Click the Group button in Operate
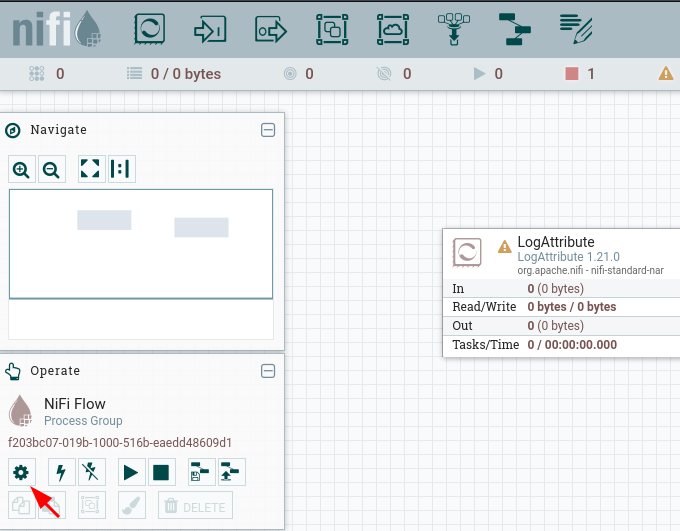The height and width of the screenshot is (531, 680). pyautogui.click(x=92, y=505)
